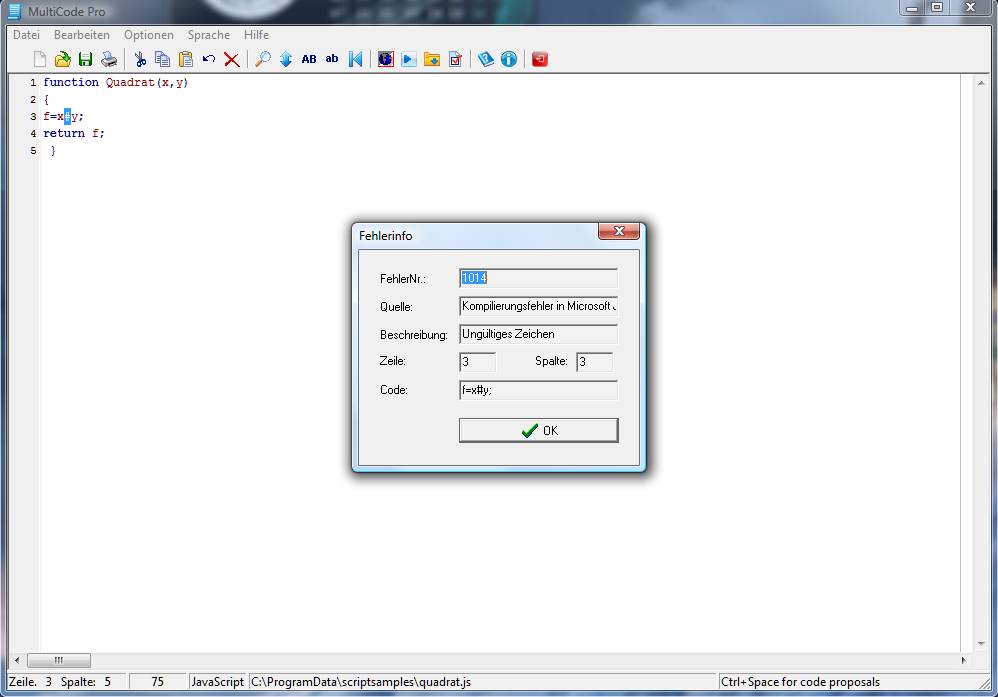The width and height of the screenshot is (998, 697).
Task: Open the Datei menu
Action: click(26, 35)
